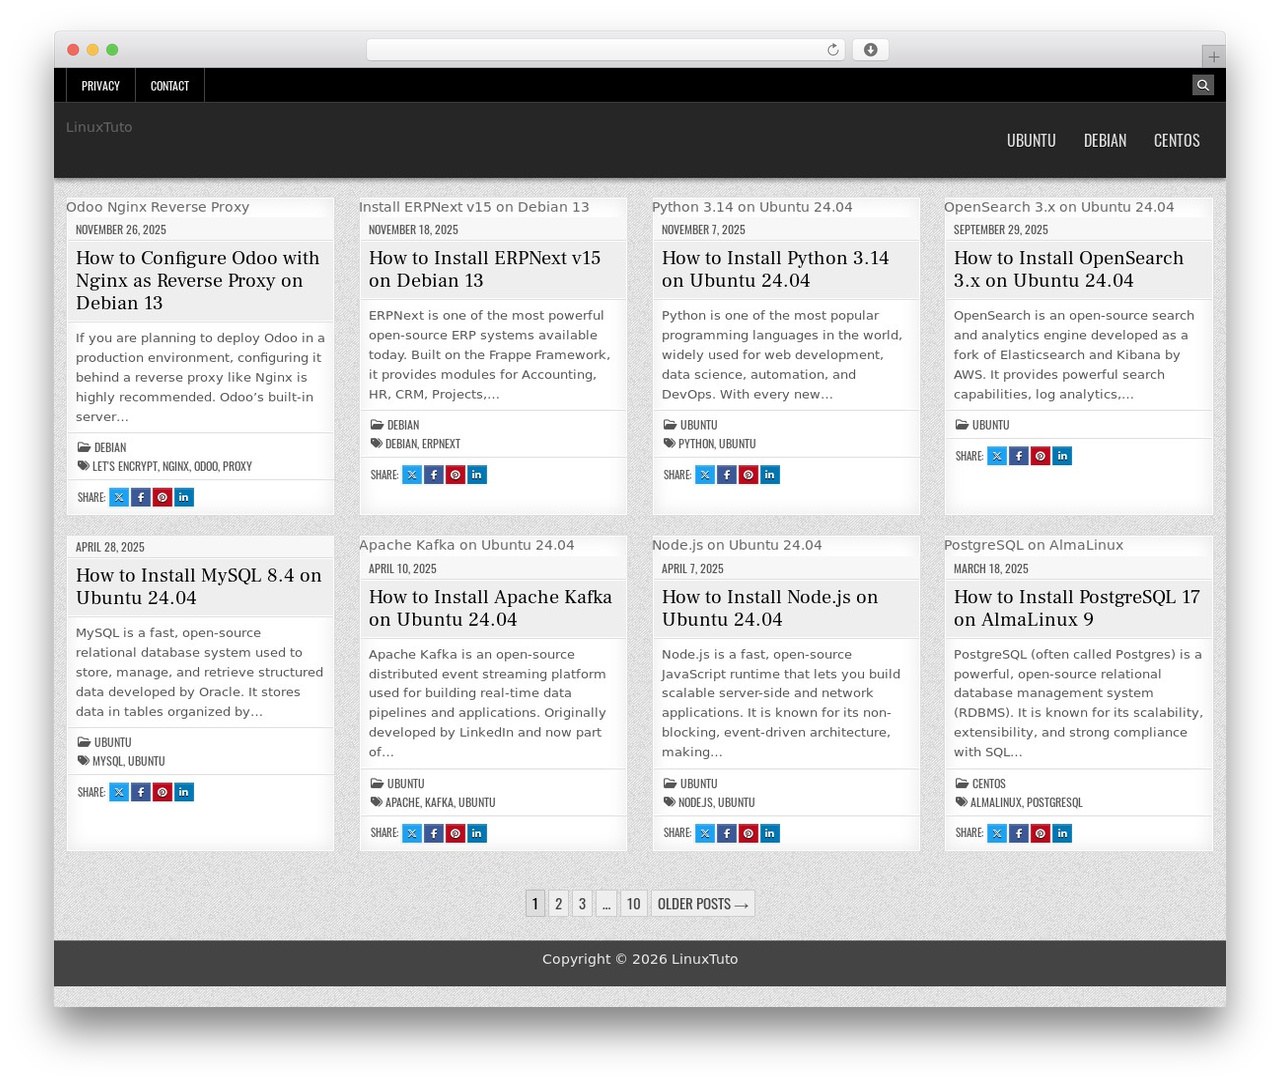Jump to pagination page 10

click(x=633, y=904)
